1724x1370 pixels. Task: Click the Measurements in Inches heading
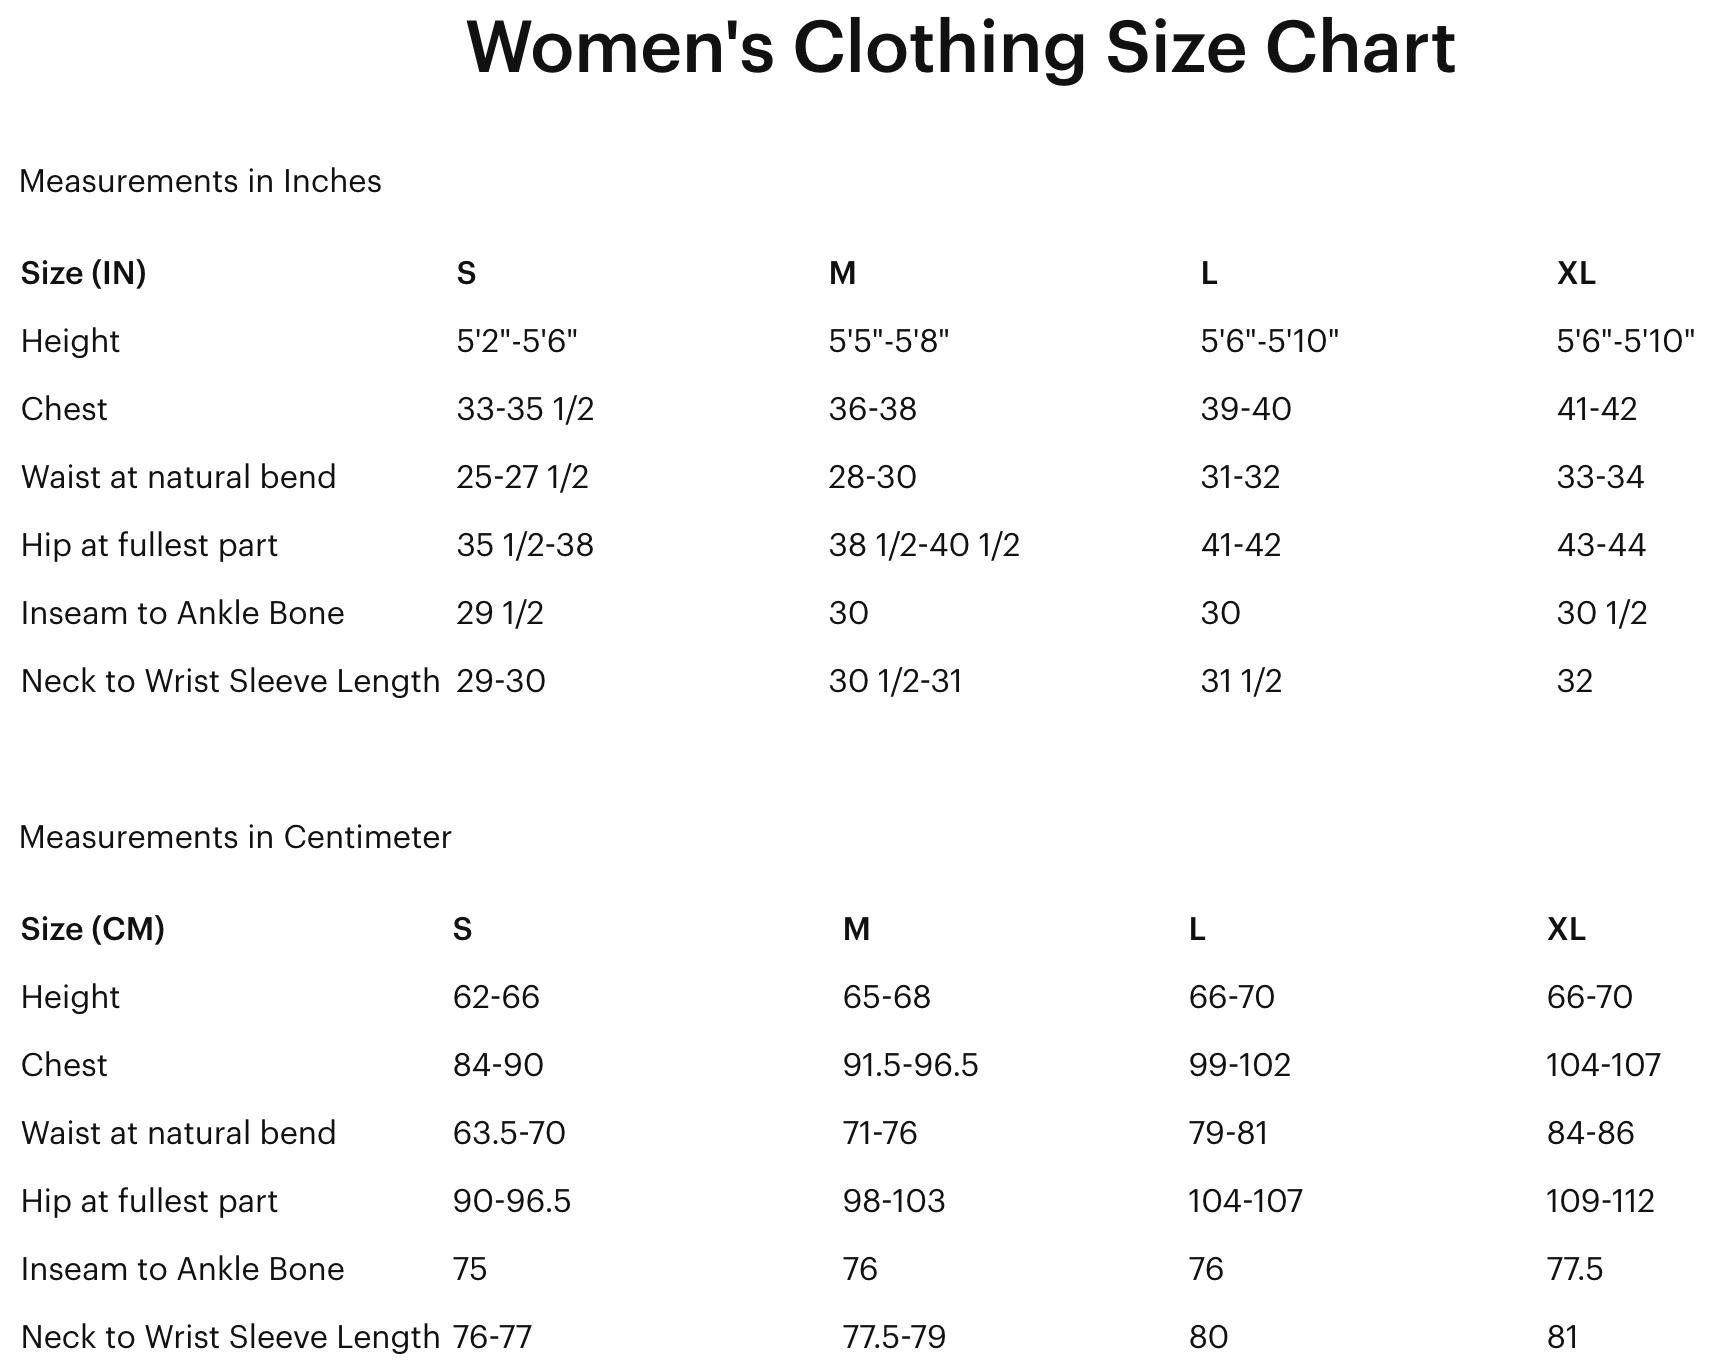pos(200,181)
